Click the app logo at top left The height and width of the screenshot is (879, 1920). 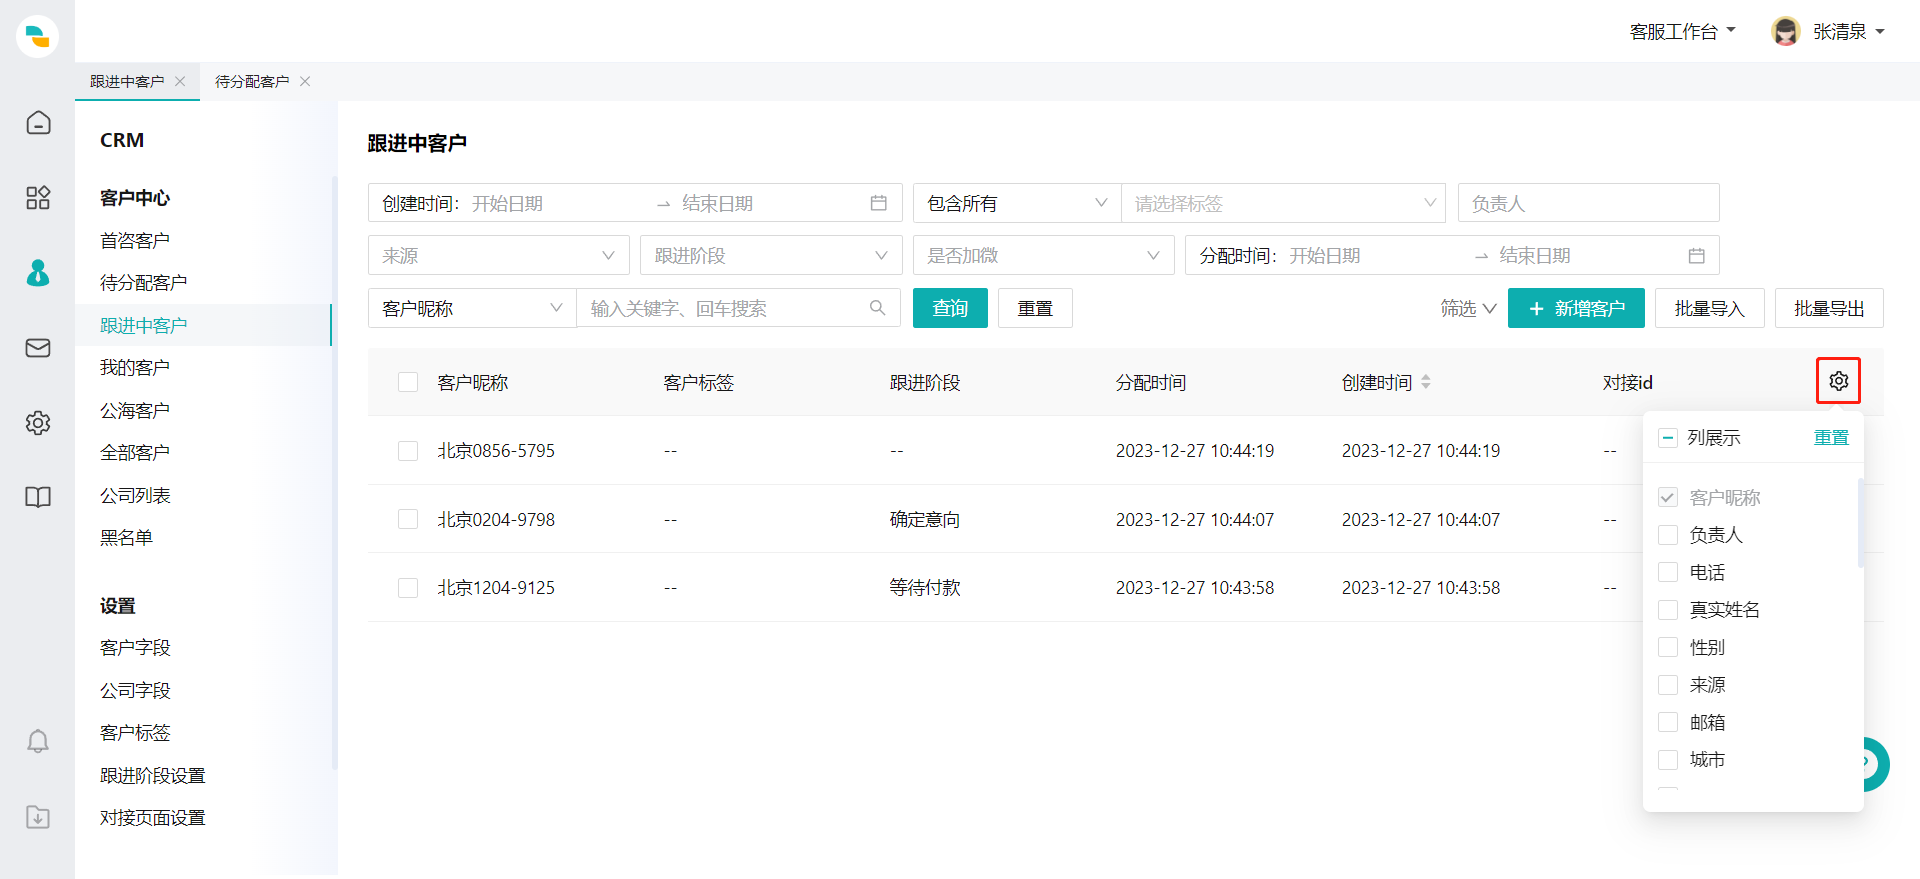click(x=38, y=37)
